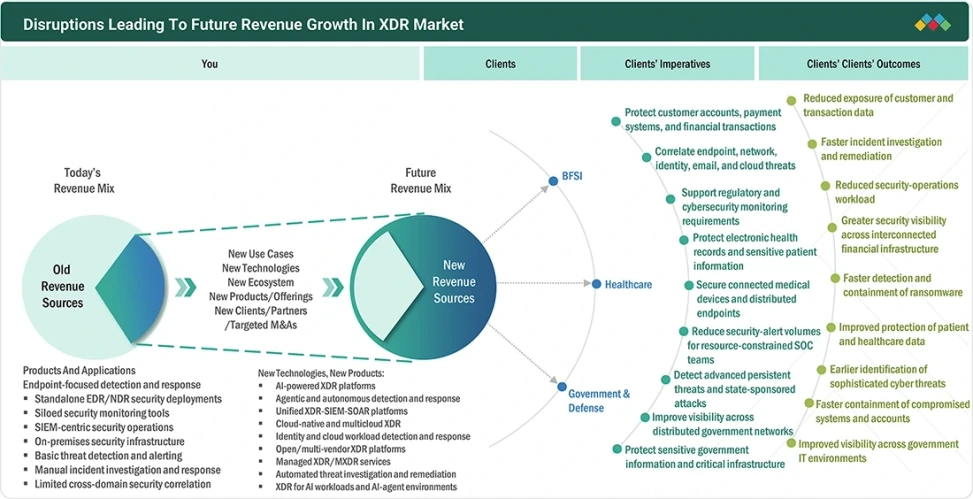Click teal dot beside 'Protect electronic health records'
Screen dimensions: 973x499
pyautogui.click(x=683, y=240)
